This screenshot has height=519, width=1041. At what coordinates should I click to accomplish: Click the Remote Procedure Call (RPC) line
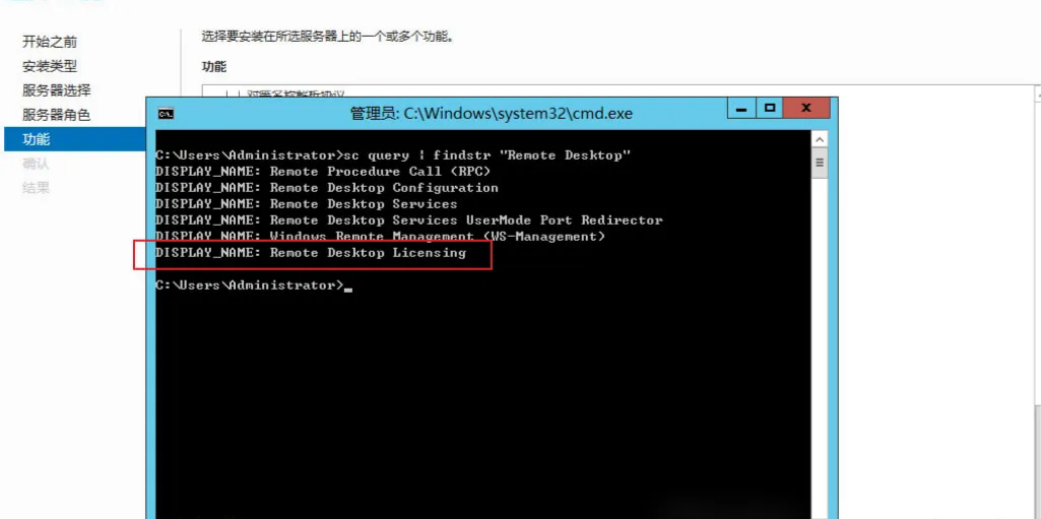point(323,171)
